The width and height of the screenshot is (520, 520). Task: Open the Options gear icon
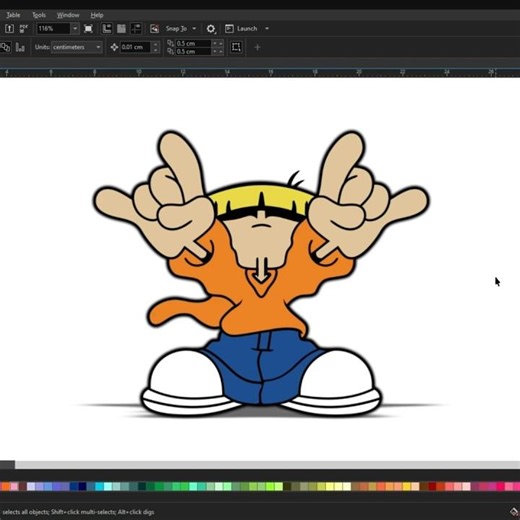pos(211,29)
